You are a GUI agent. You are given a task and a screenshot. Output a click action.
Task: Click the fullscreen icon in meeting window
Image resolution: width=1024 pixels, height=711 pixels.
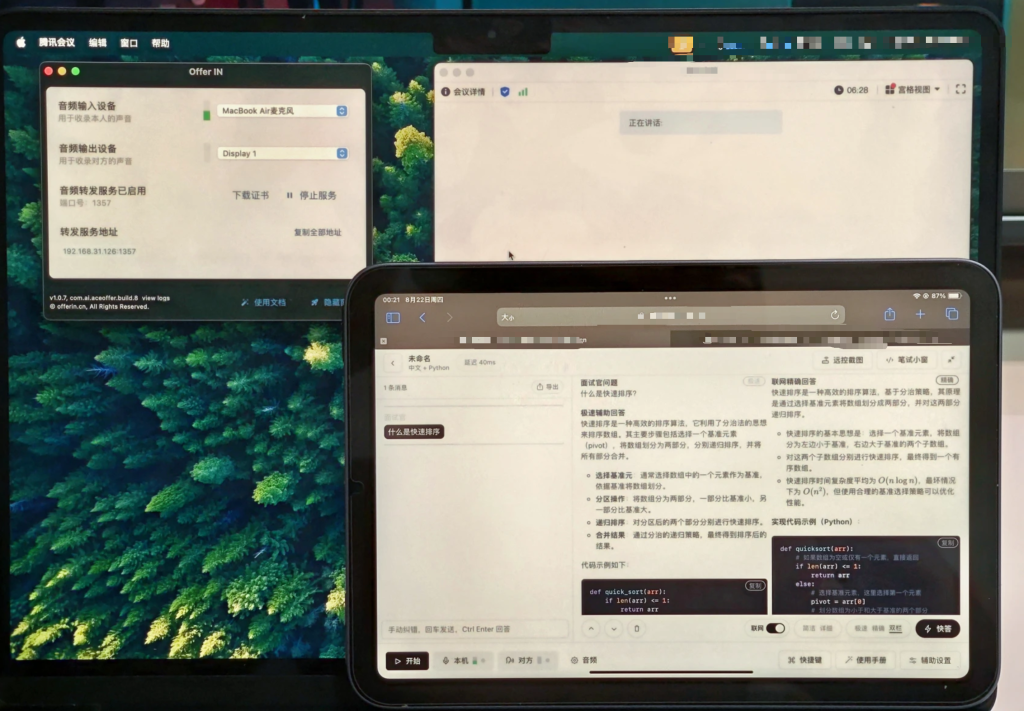[x=961, y=90]
